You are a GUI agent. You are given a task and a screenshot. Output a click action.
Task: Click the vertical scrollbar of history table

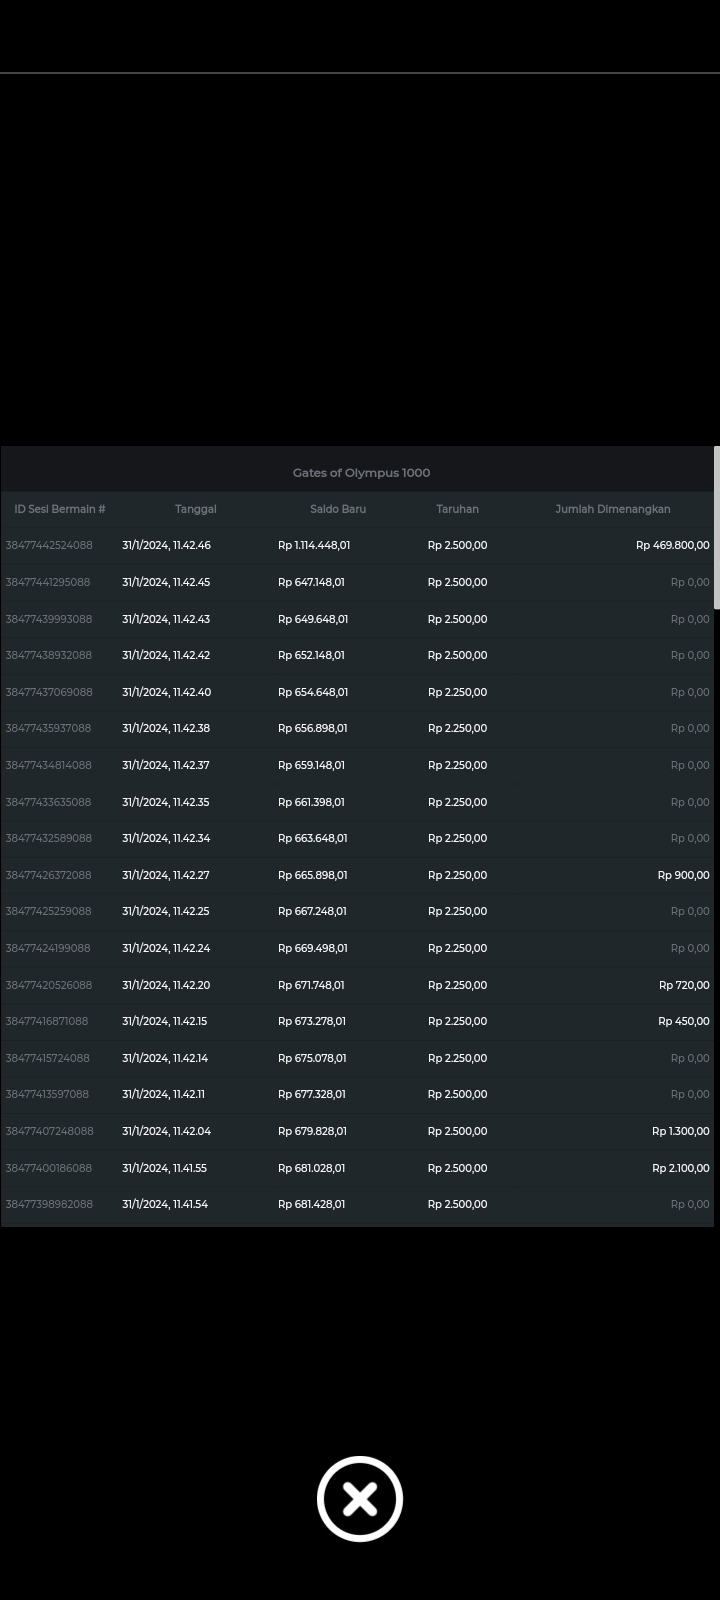coord(716,528)
